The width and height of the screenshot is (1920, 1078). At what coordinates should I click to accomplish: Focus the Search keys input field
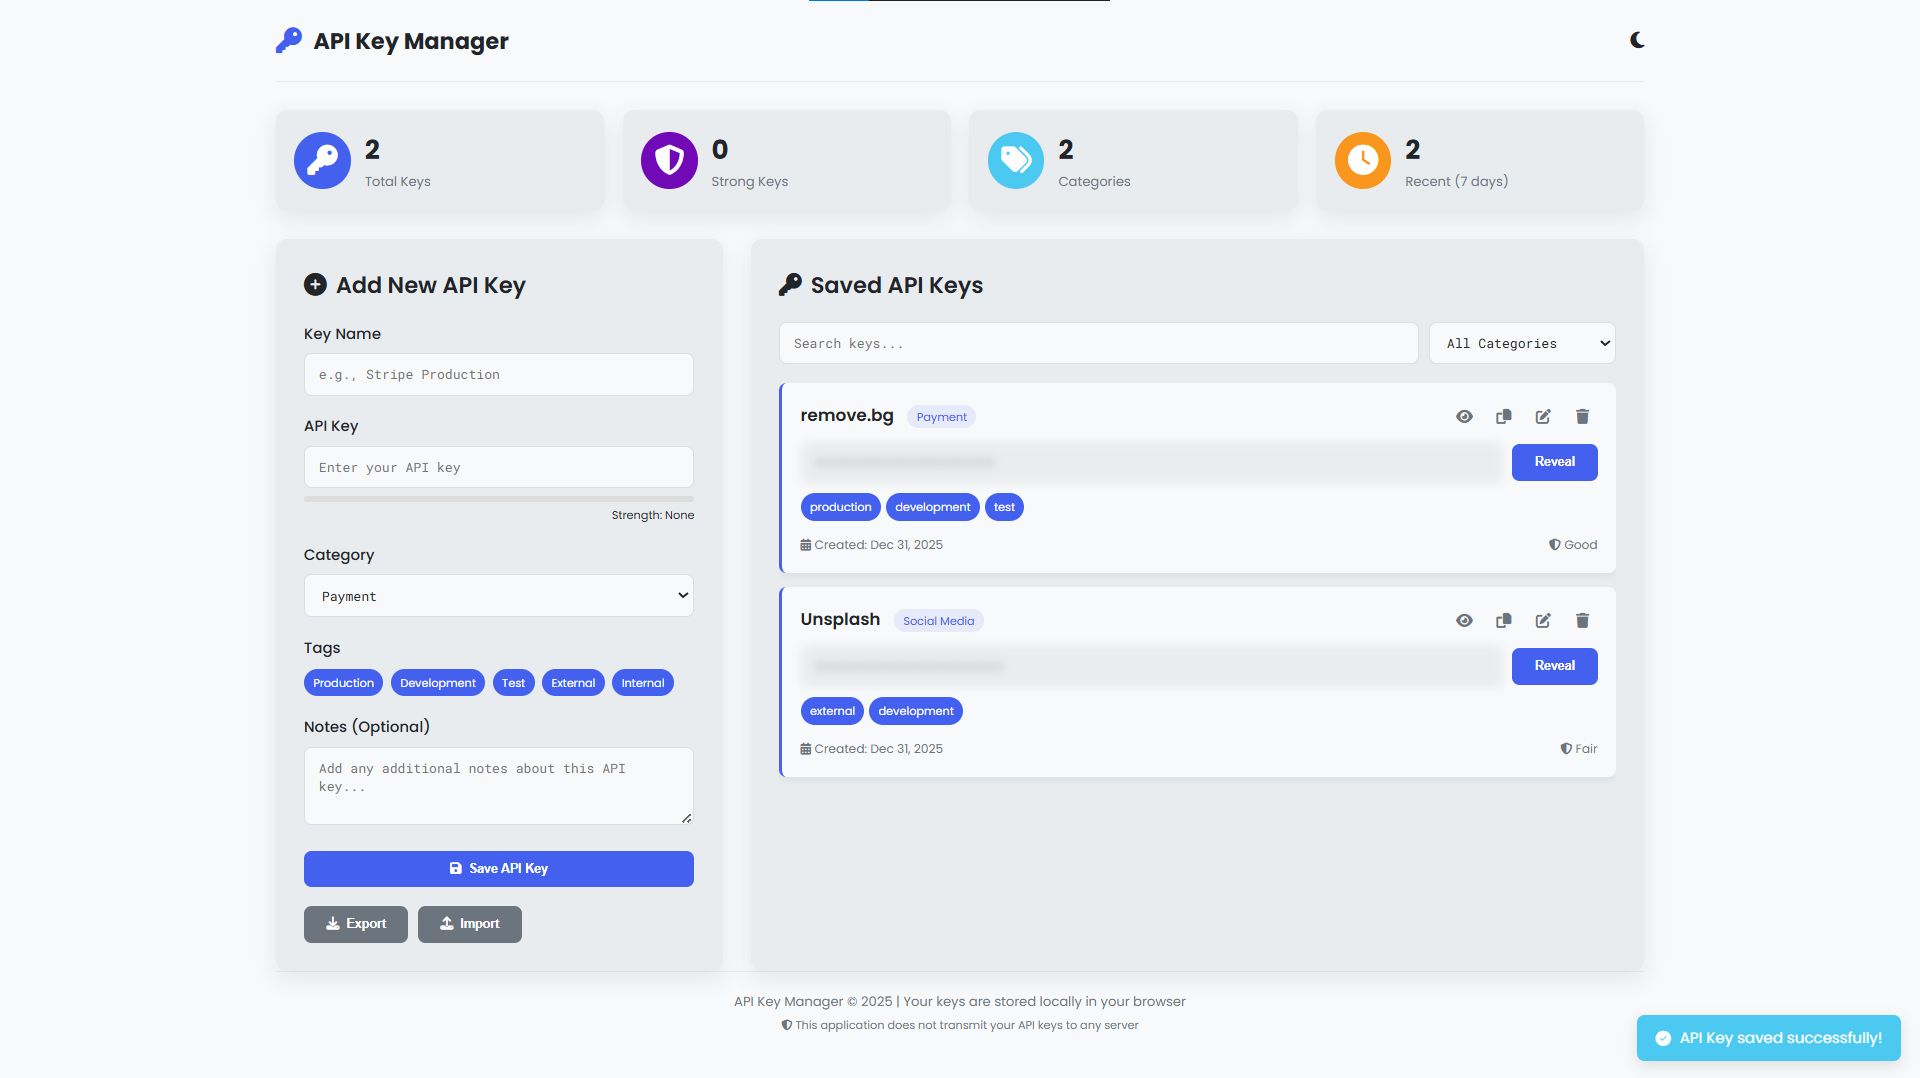tap(1098, 343)
